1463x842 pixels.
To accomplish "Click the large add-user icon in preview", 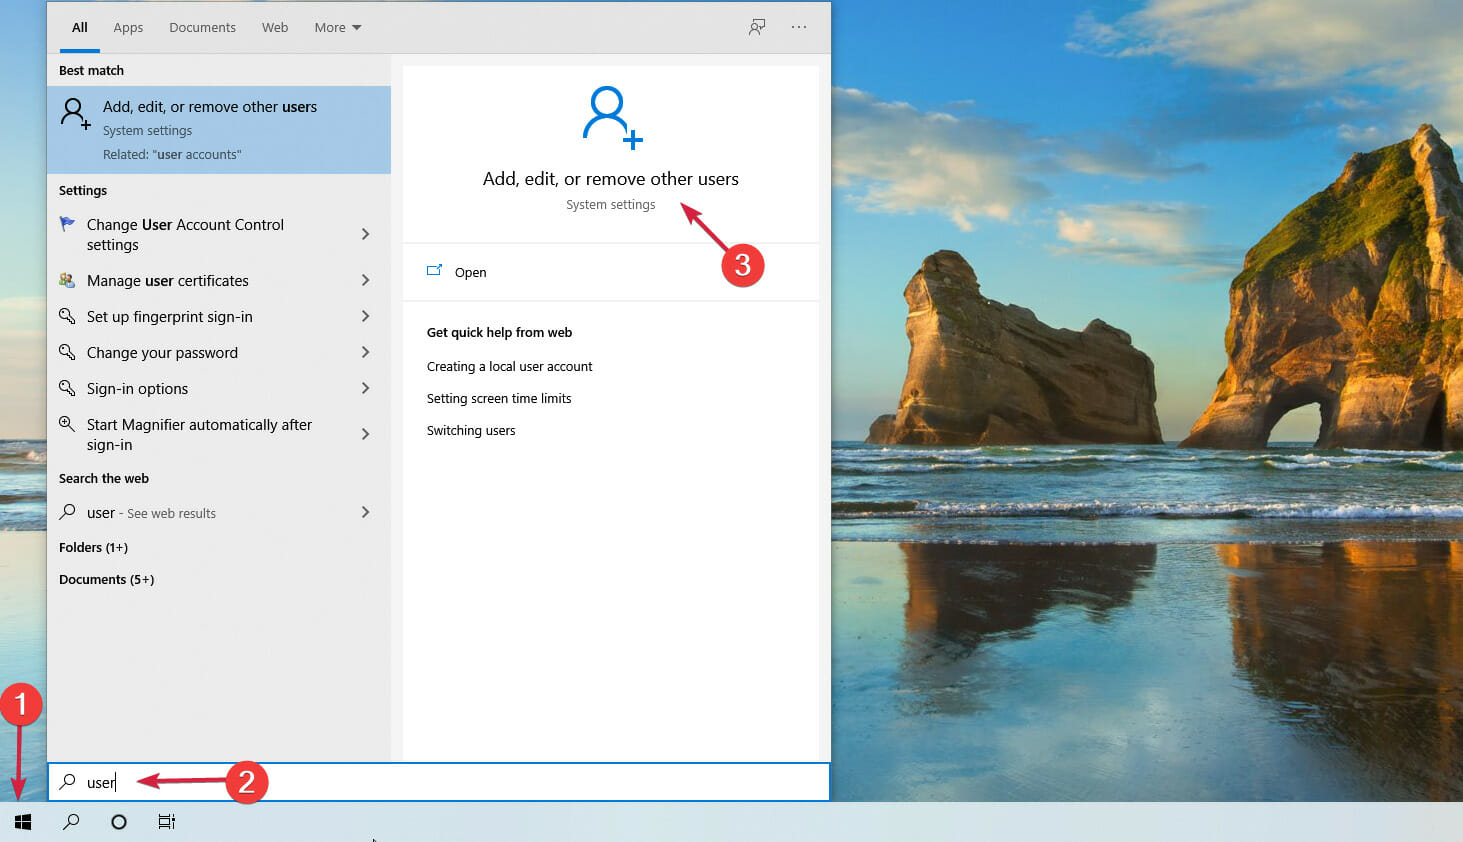I will click(x=611, y=117).
